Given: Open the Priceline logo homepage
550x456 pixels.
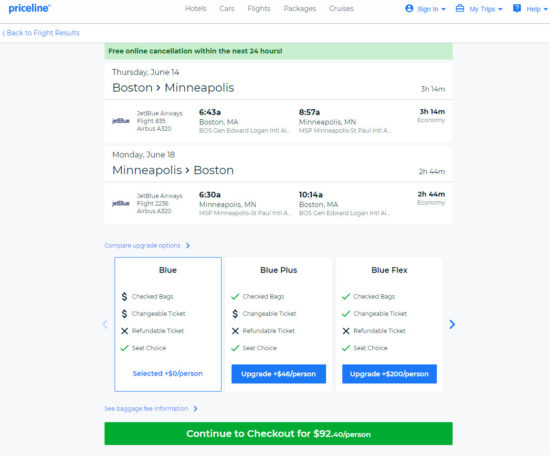Looking at the screenshot, I should [x=29, y=8].
